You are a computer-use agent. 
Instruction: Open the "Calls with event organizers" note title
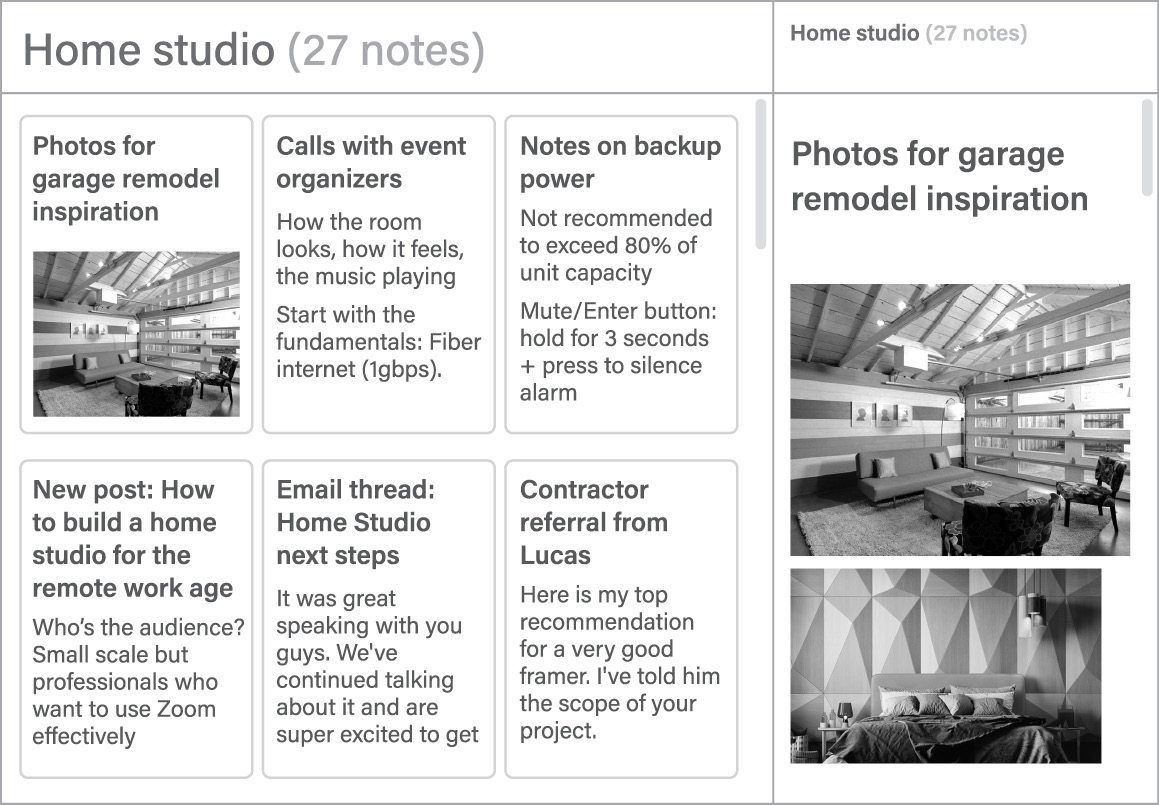tap(371, 162)
